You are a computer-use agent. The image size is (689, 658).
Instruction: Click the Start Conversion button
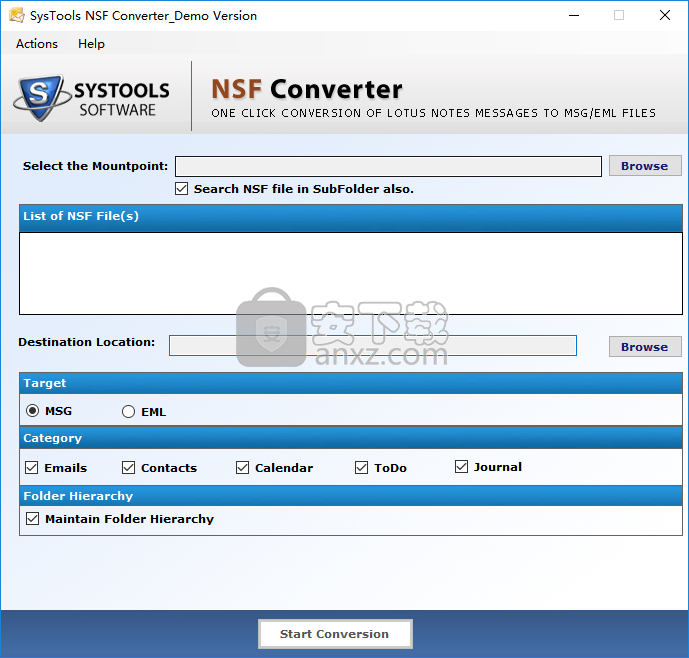tap(335, 634)
